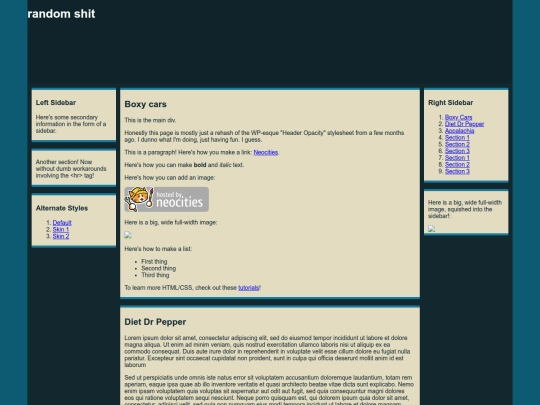Viewport: 540px width, 405px height.
Task: Switch to Skin 2 style
Action: (61, 236)
